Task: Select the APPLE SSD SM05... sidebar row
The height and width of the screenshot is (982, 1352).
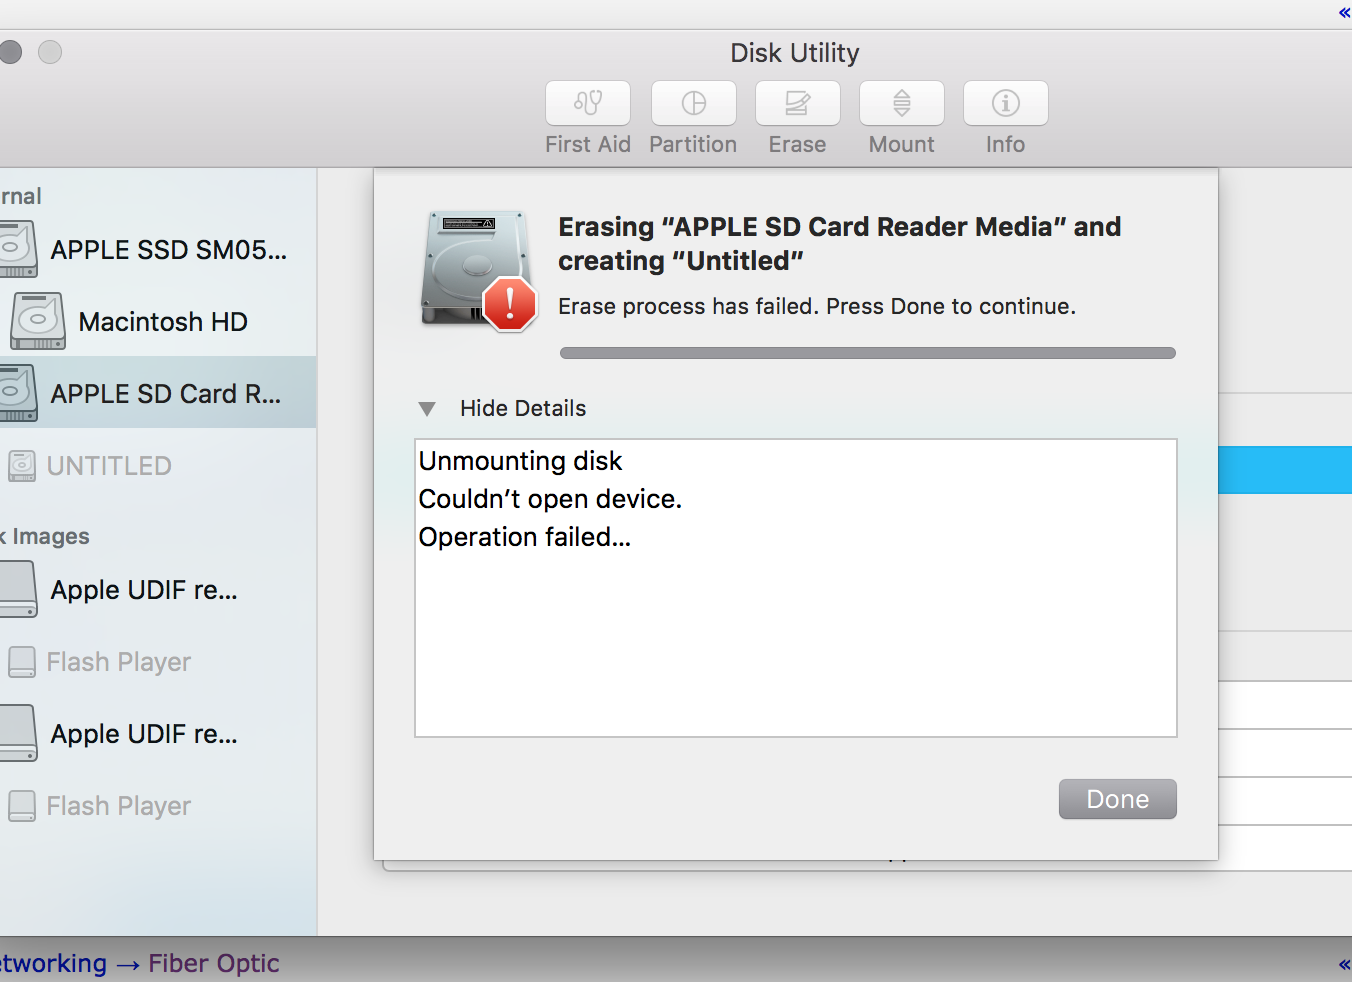Action: click(x=158, y=250)
